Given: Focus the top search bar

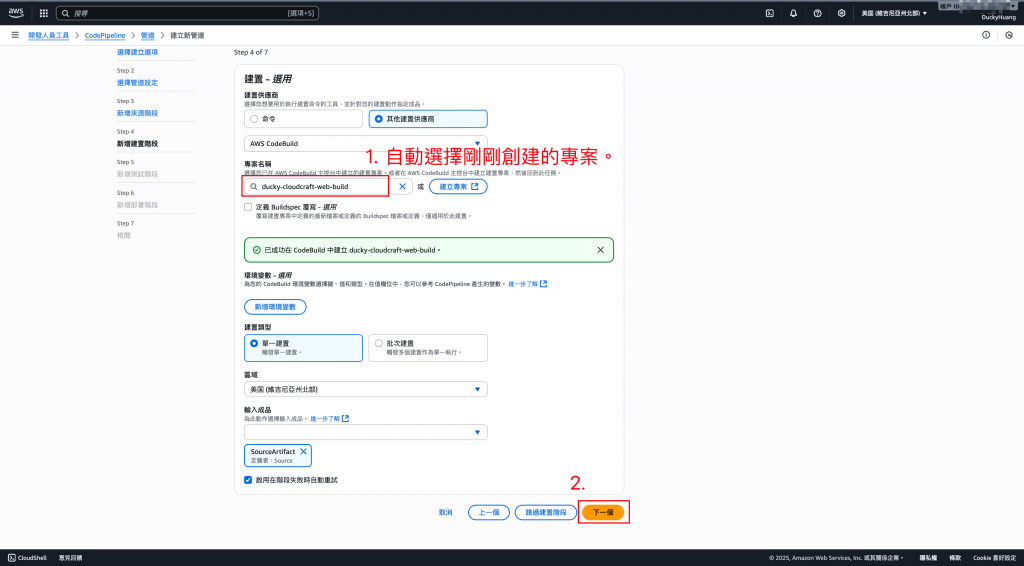Looking at the screenshot, I should pyautogui.click(x=187, y=13).
